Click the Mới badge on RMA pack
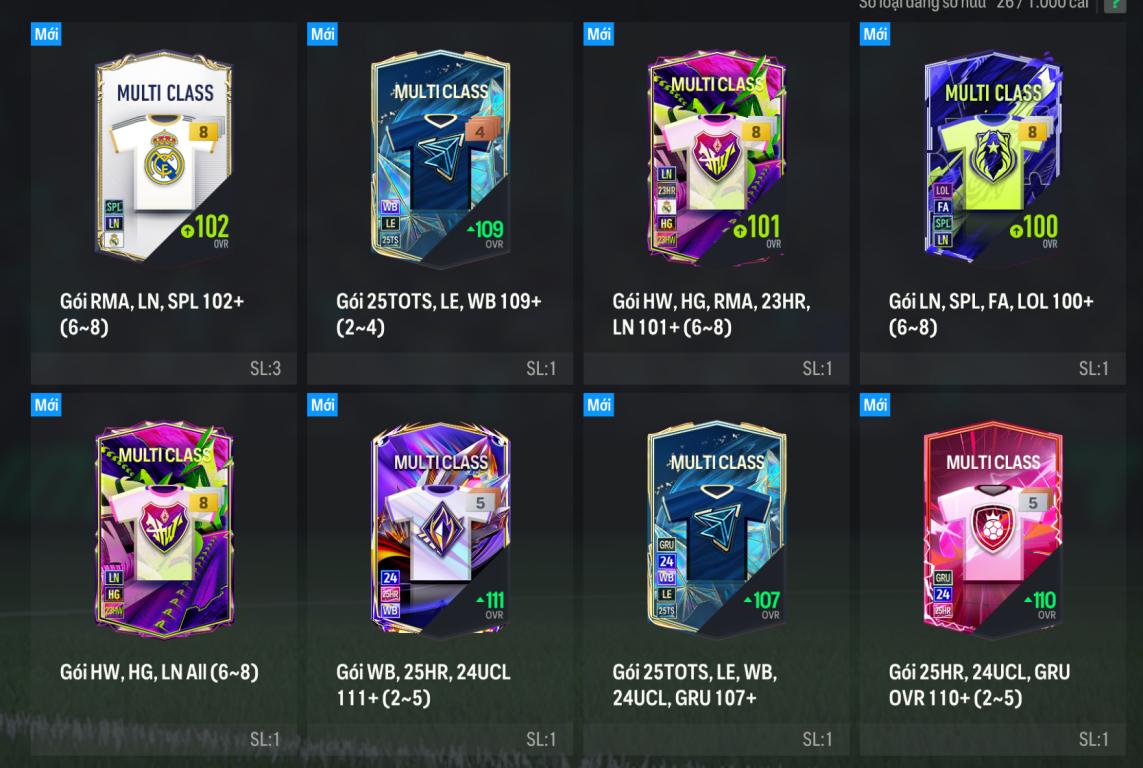The image size is (1143, 768). [x=46, y=34]
